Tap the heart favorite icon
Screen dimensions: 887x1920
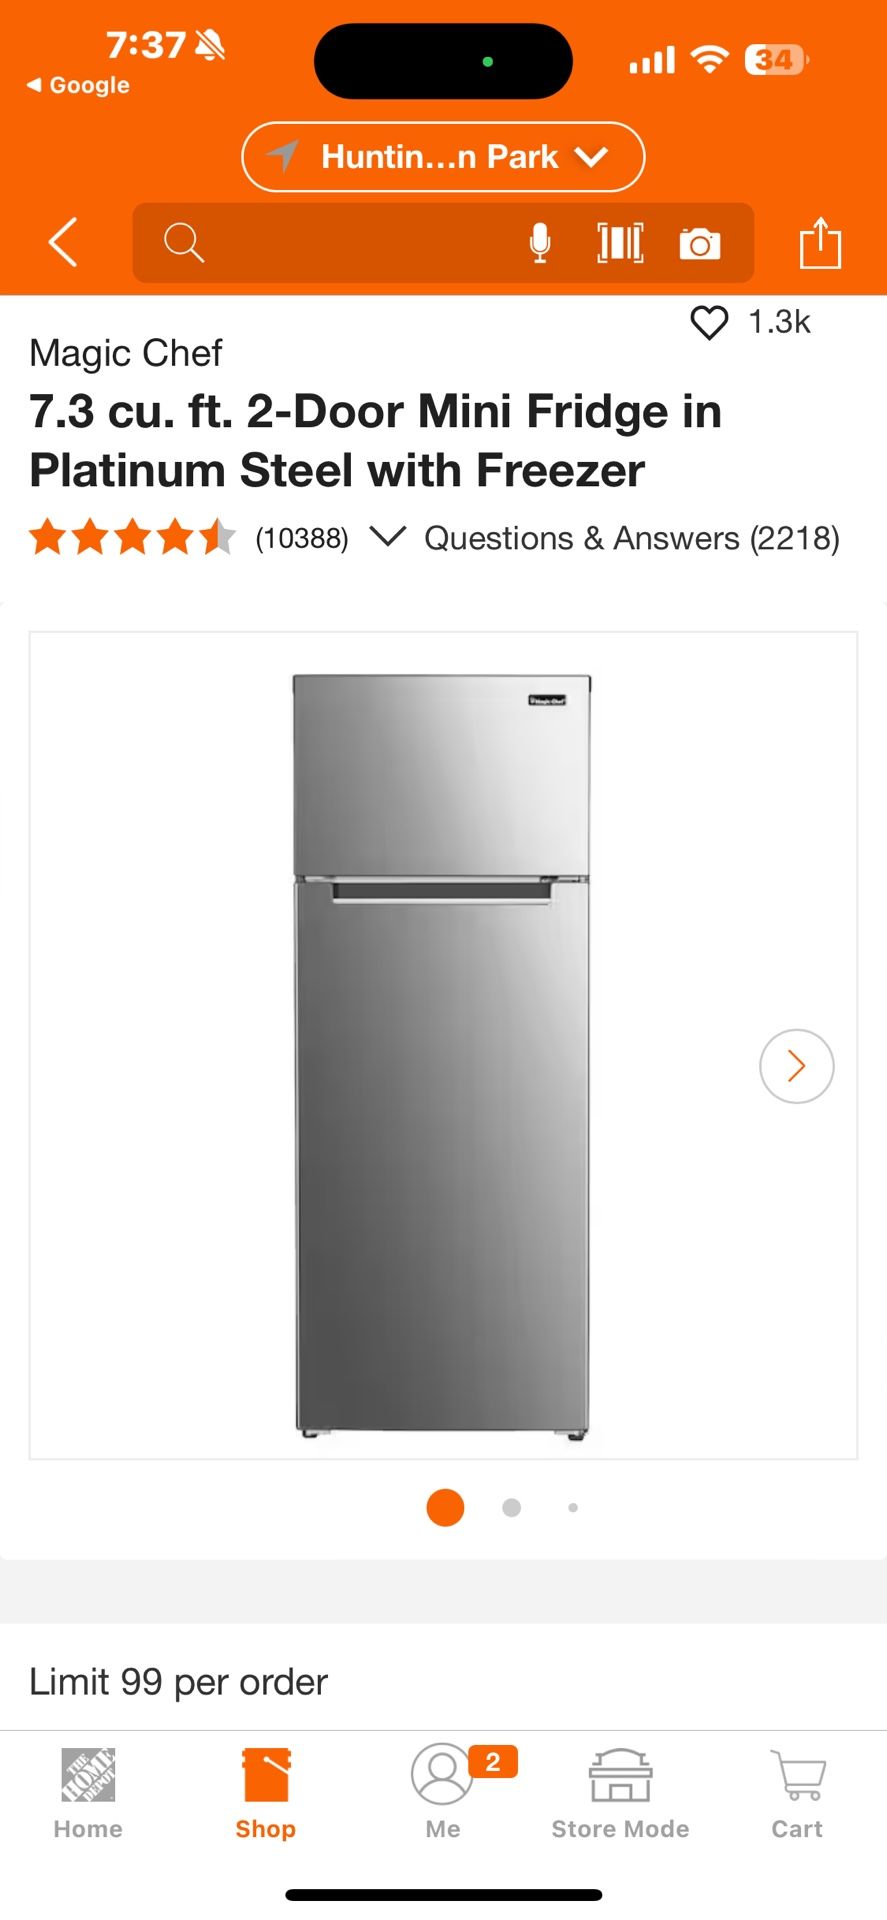(710, 322)
